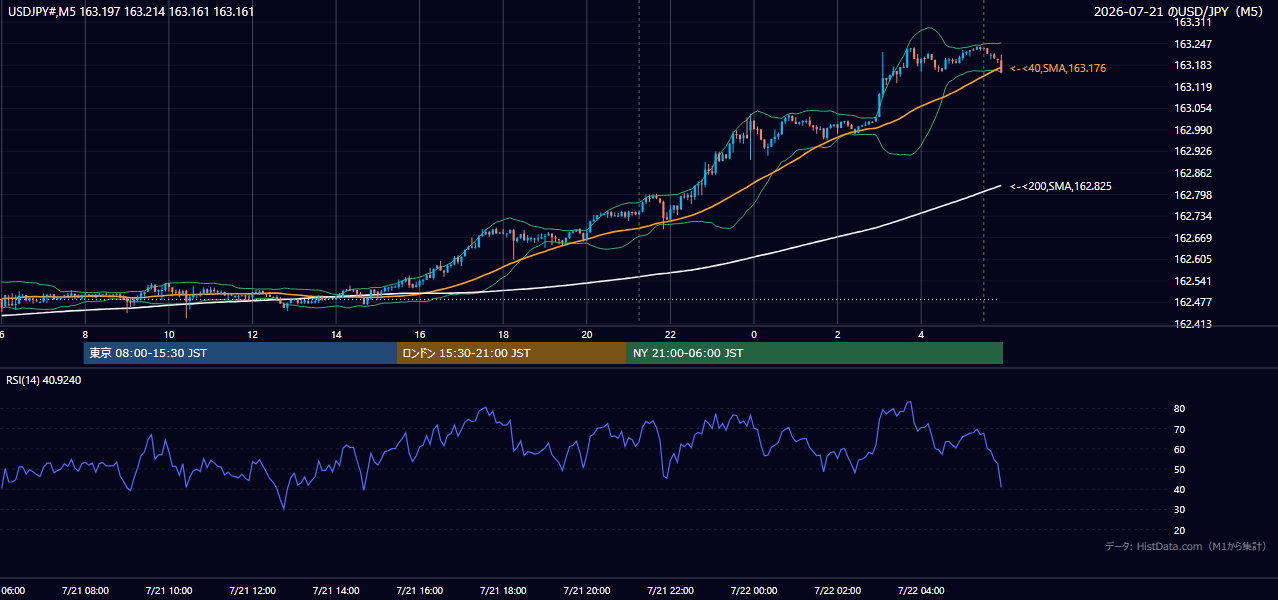Click hour label 16 on price chart axis

420,334
